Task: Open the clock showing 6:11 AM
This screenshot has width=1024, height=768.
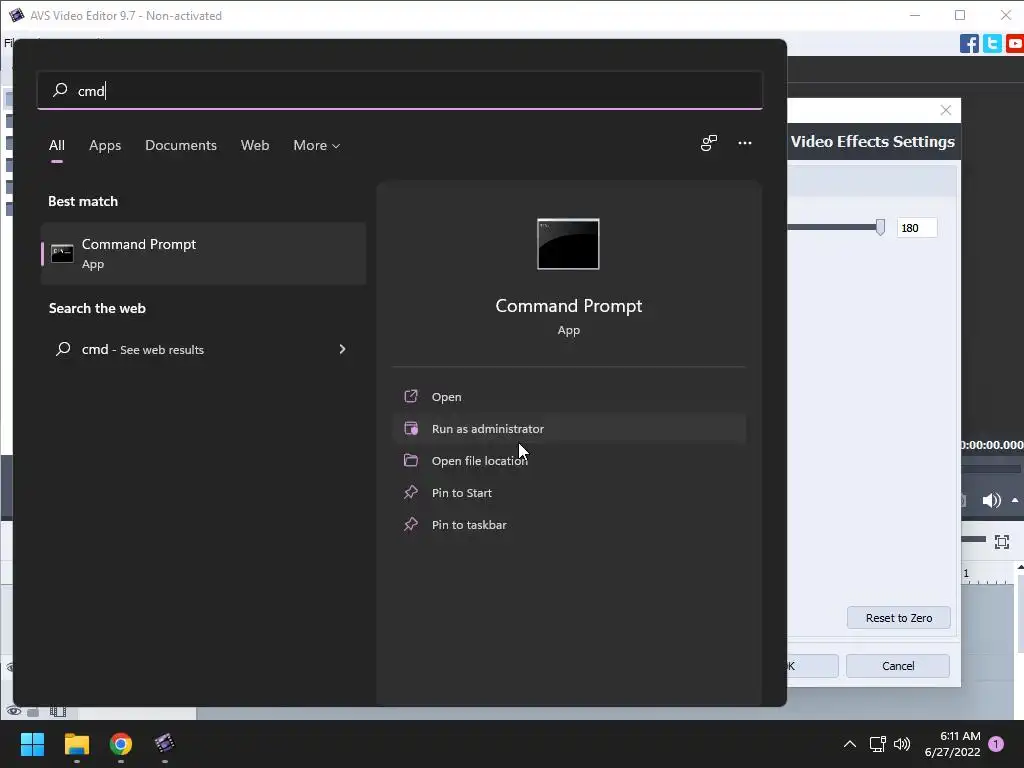Action: point(952,744)
